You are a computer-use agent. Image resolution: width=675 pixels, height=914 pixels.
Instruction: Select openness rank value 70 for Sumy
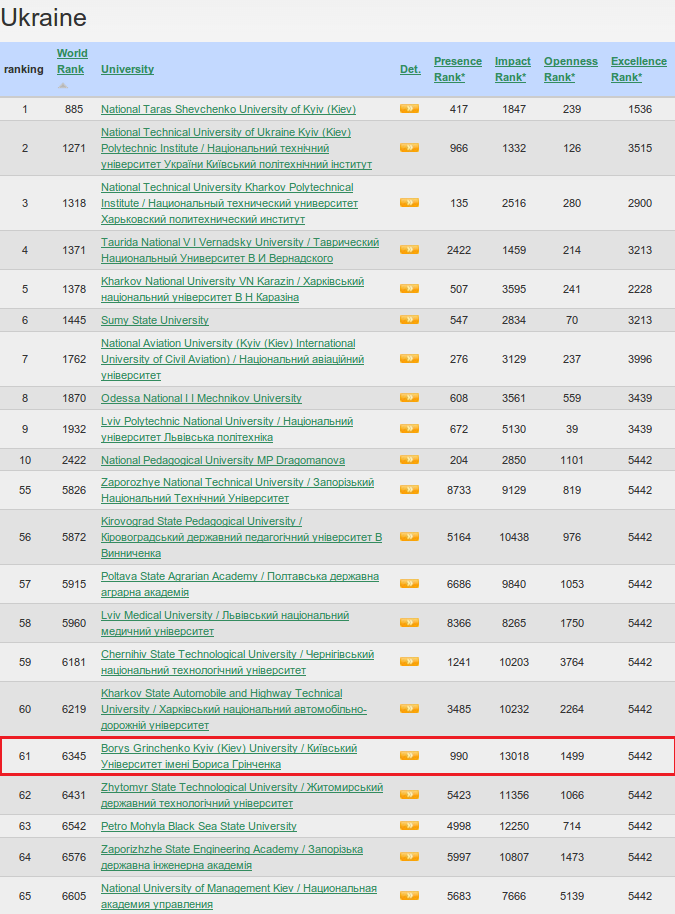tap(572, 320)
